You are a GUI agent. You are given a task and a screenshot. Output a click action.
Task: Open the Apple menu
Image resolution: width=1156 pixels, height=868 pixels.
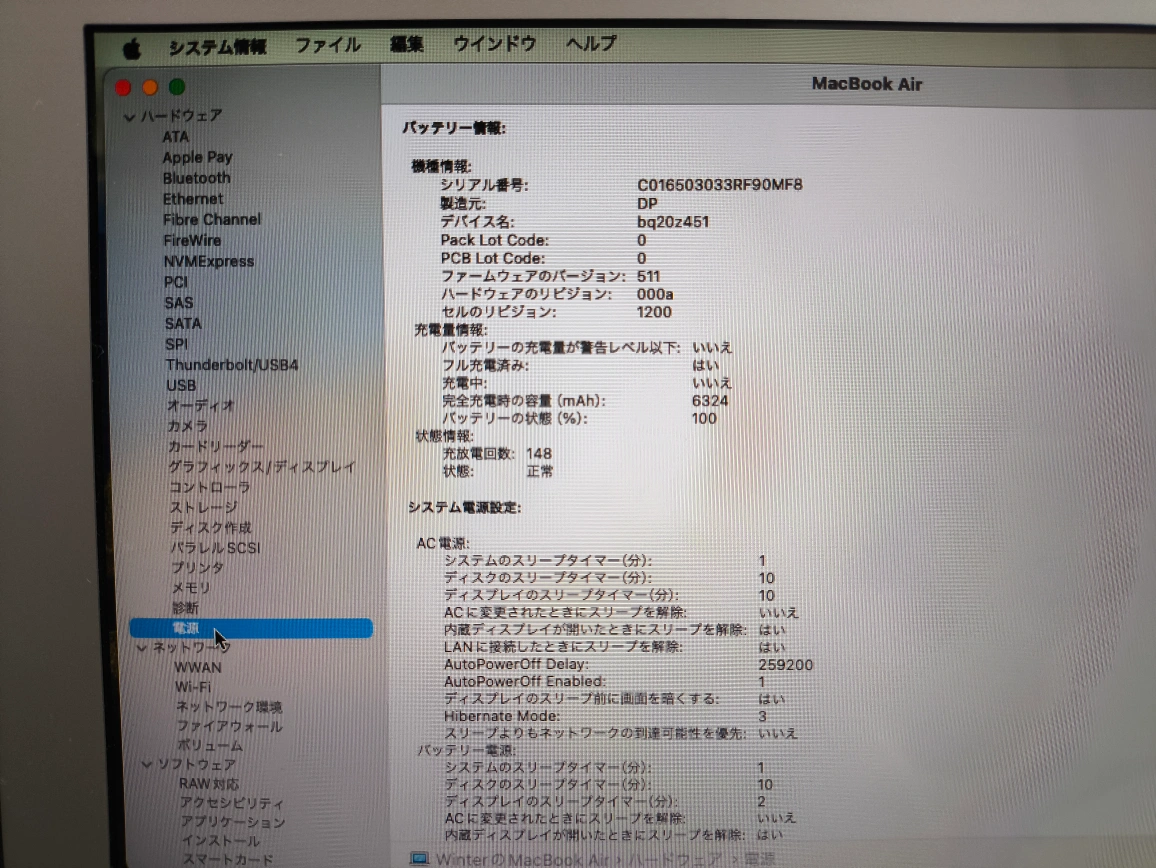(x=132, y=49)
